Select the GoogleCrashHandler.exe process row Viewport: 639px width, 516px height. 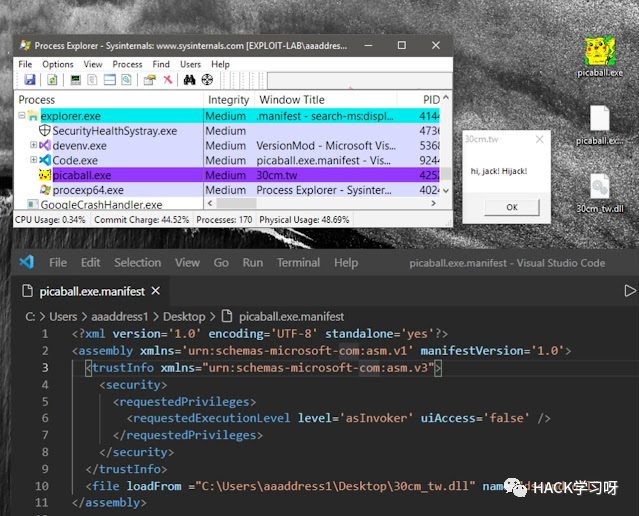tap(109, 204)
